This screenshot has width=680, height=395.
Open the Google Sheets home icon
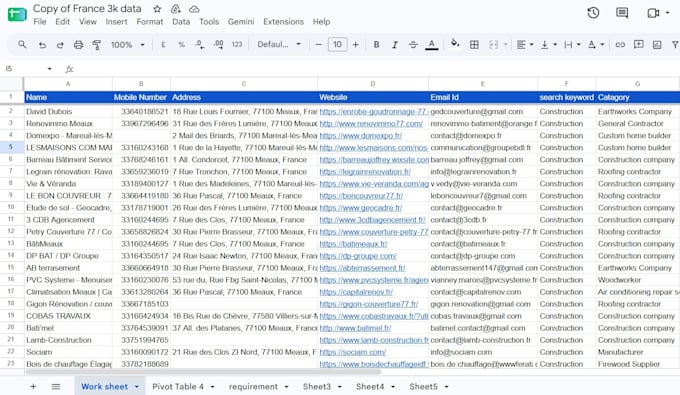[17, 14]
